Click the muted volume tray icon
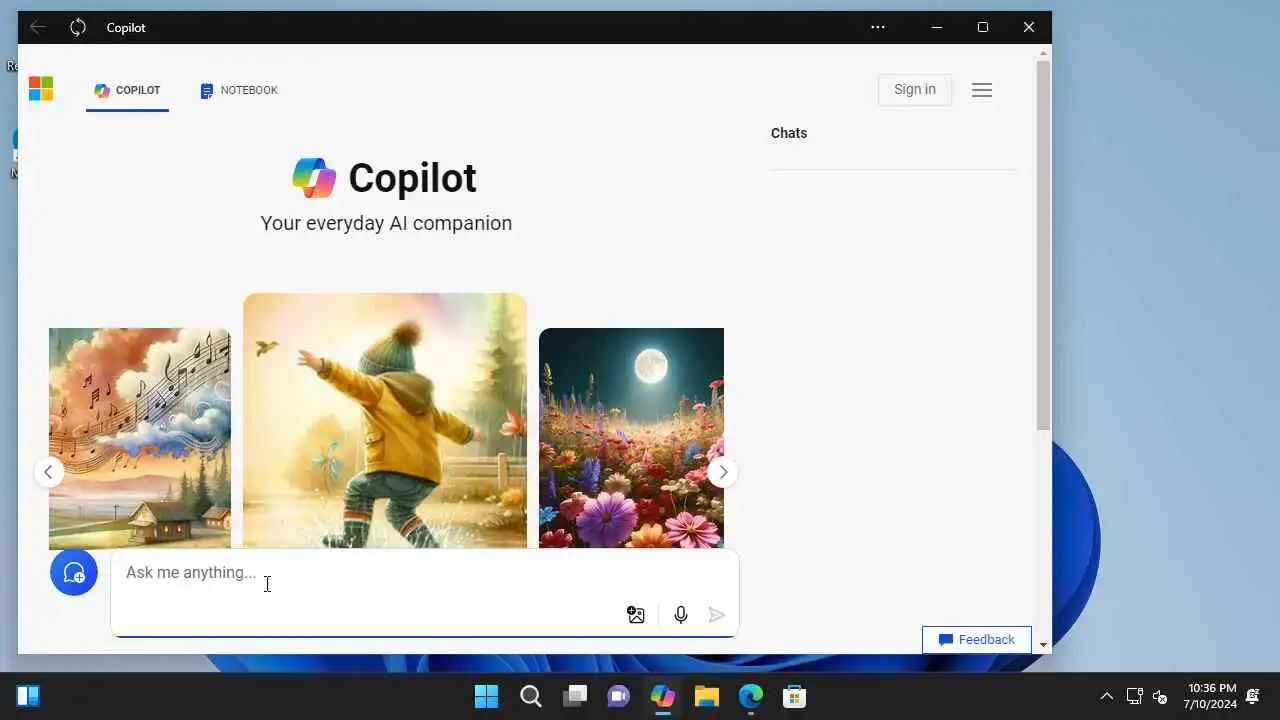The image size is (1280, 720). tap(1161, 696)
